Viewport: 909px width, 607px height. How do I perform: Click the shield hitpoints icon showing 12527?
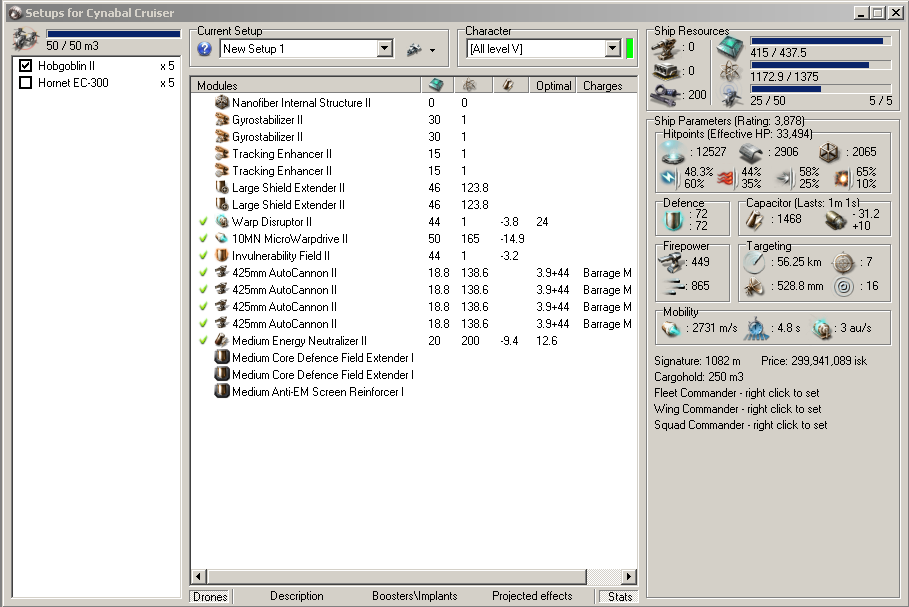pyautogui.click(x=672, y=152)
